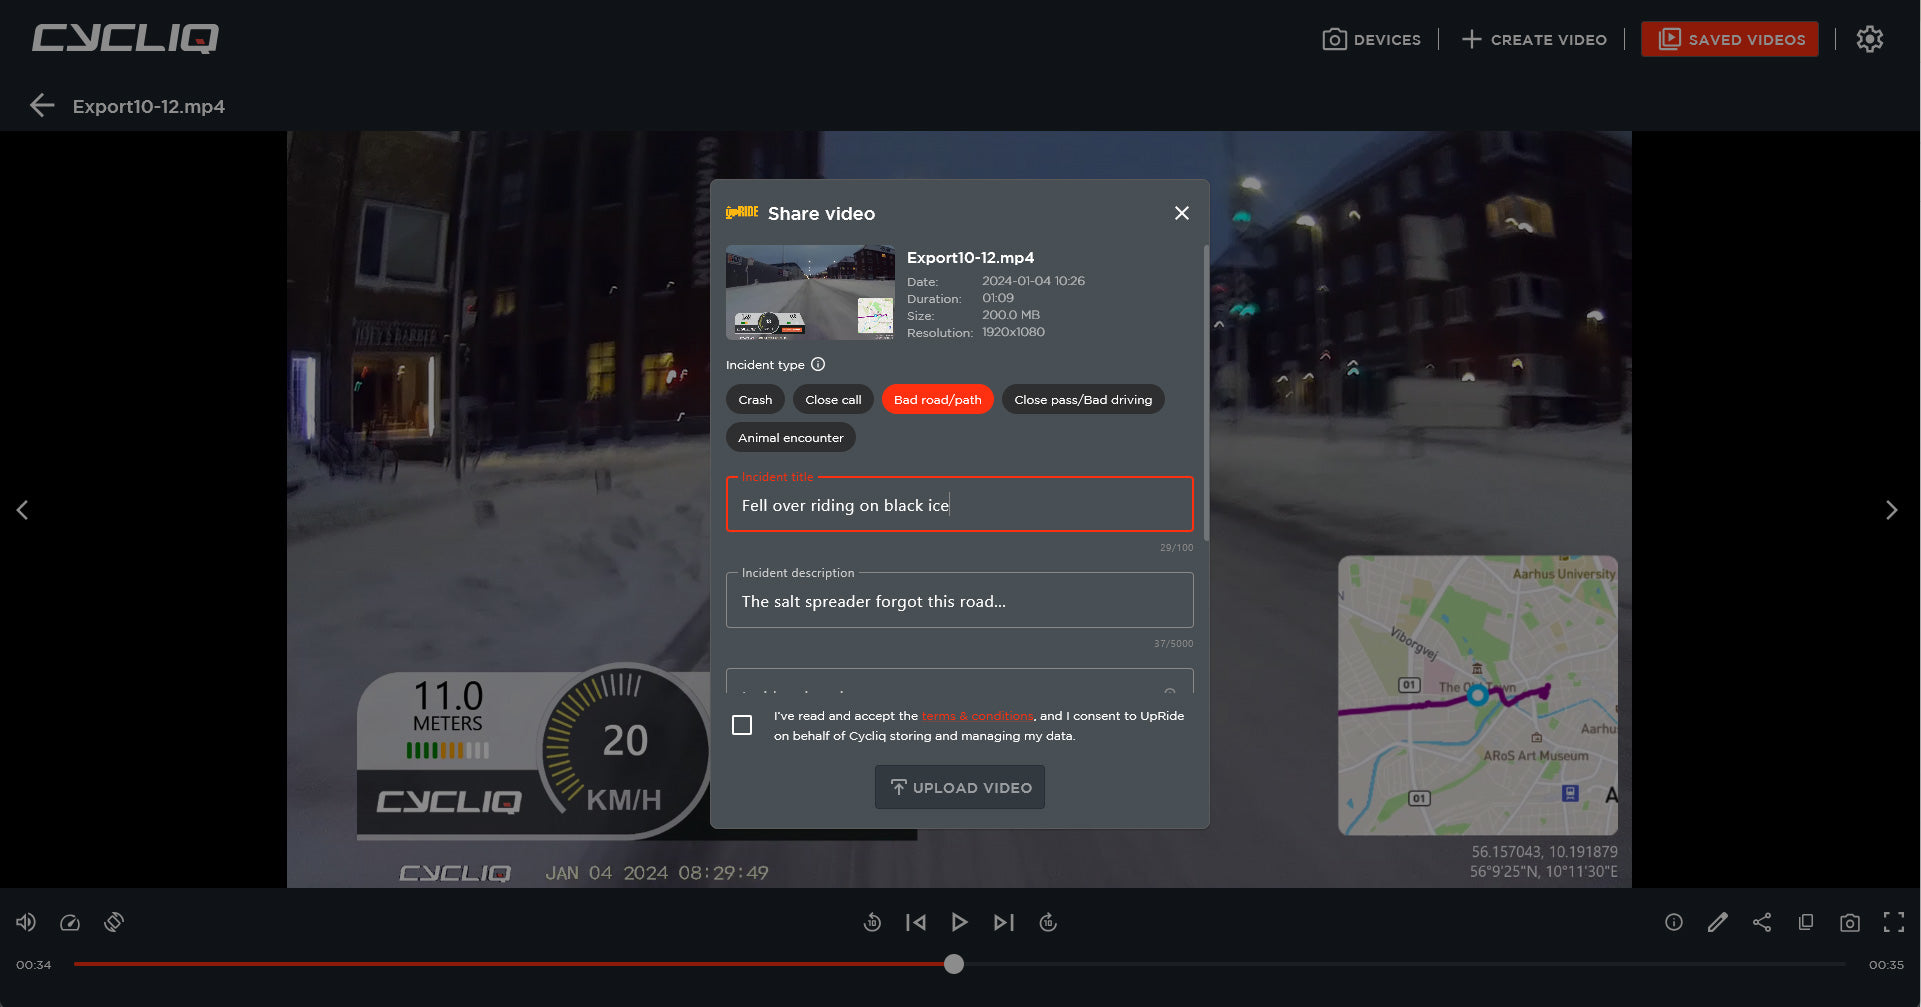Screen dimensions: 1921x1007
Task: Enter fullscreen mode
Action: (1894, 922)
